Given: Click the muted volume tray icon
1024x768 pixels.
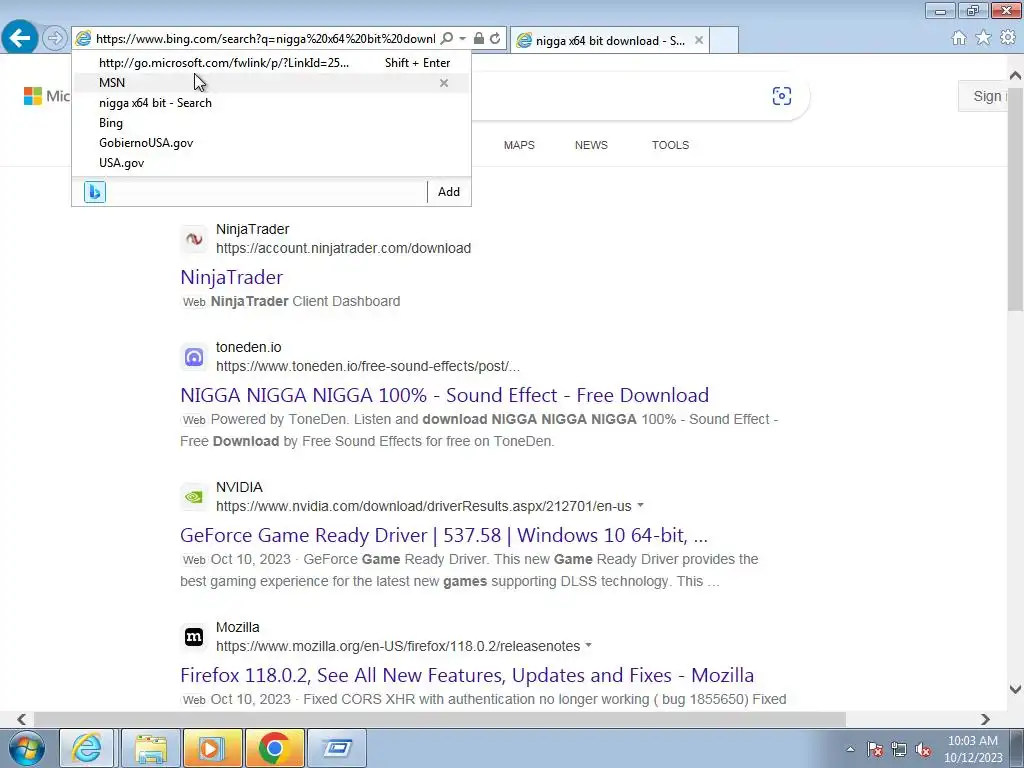Looking at the screenshot, I should click(x=923, y=749).
